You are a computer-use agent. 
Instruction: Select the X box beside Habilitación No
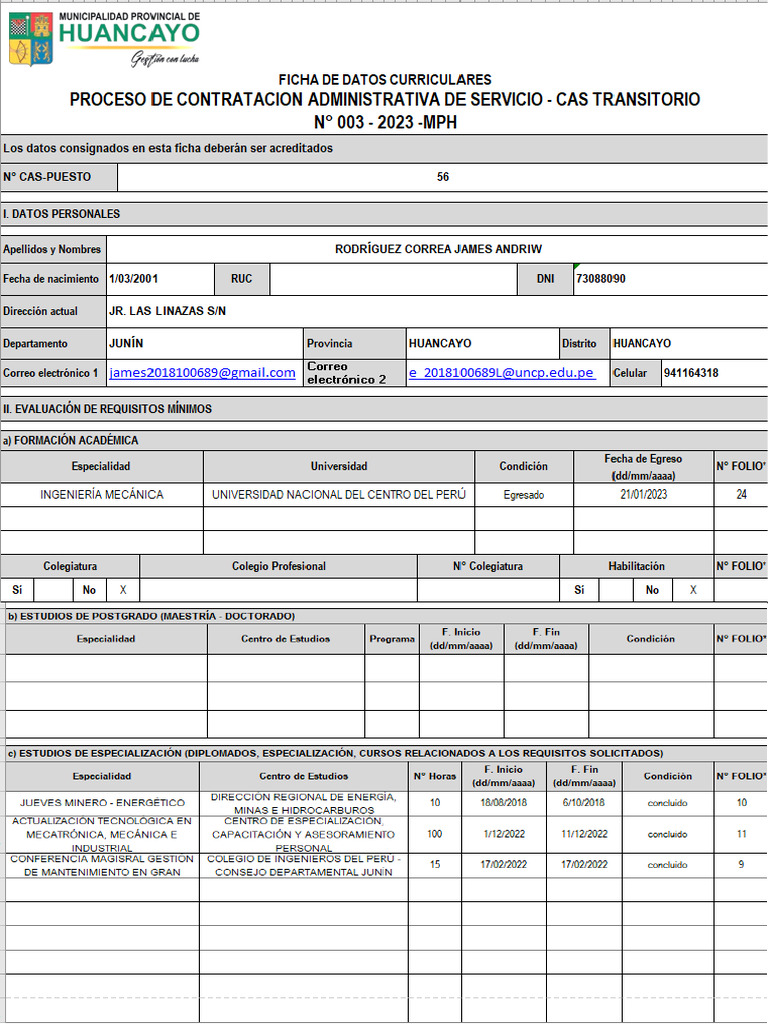692,590
